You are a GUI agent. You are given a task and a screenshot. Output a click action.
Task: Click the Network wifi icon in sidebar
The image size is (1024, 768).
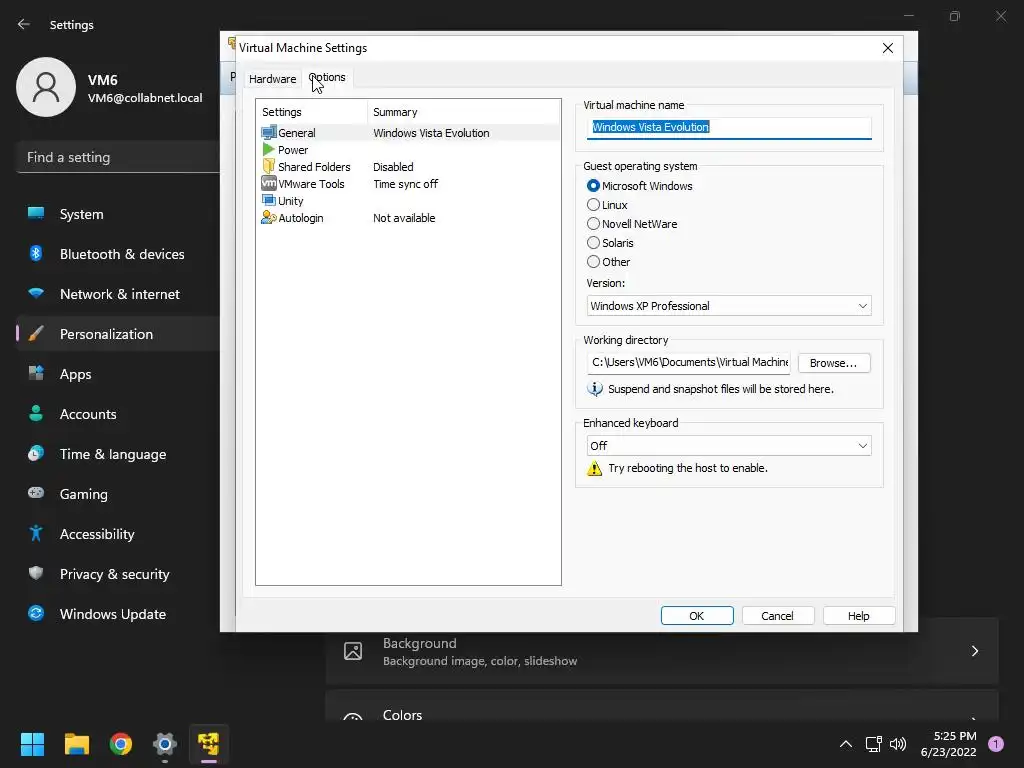[36, 293]
